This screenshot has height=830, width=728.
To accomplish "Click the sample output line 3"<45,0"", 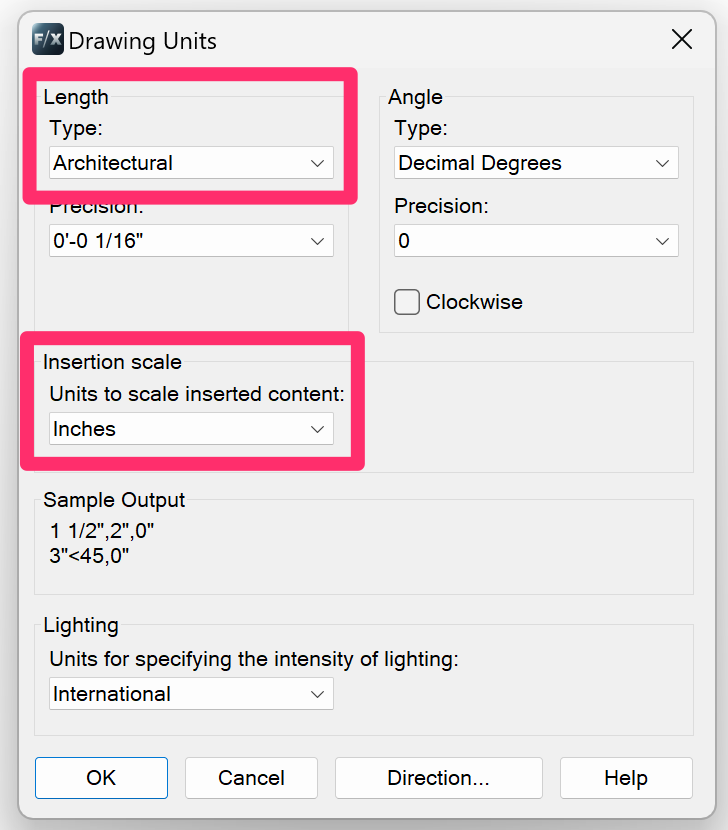I will [x=89, y=555].
